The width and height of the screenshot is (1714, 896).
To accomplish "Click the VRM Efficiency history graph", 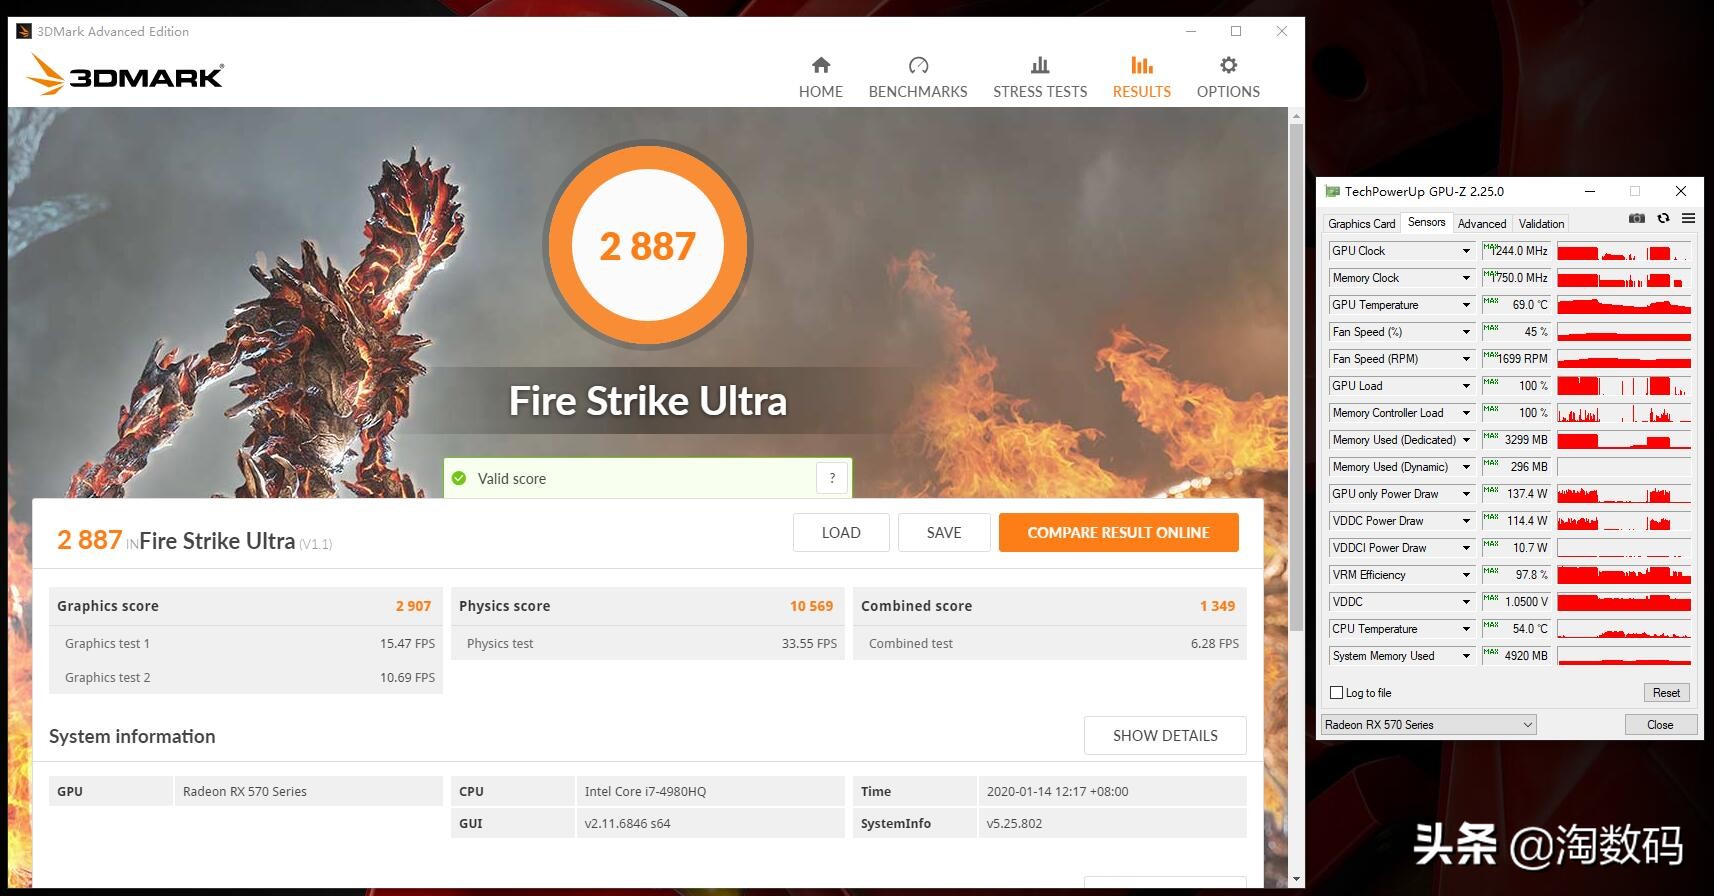I will pyautogui.click(x=1624, y=575).
